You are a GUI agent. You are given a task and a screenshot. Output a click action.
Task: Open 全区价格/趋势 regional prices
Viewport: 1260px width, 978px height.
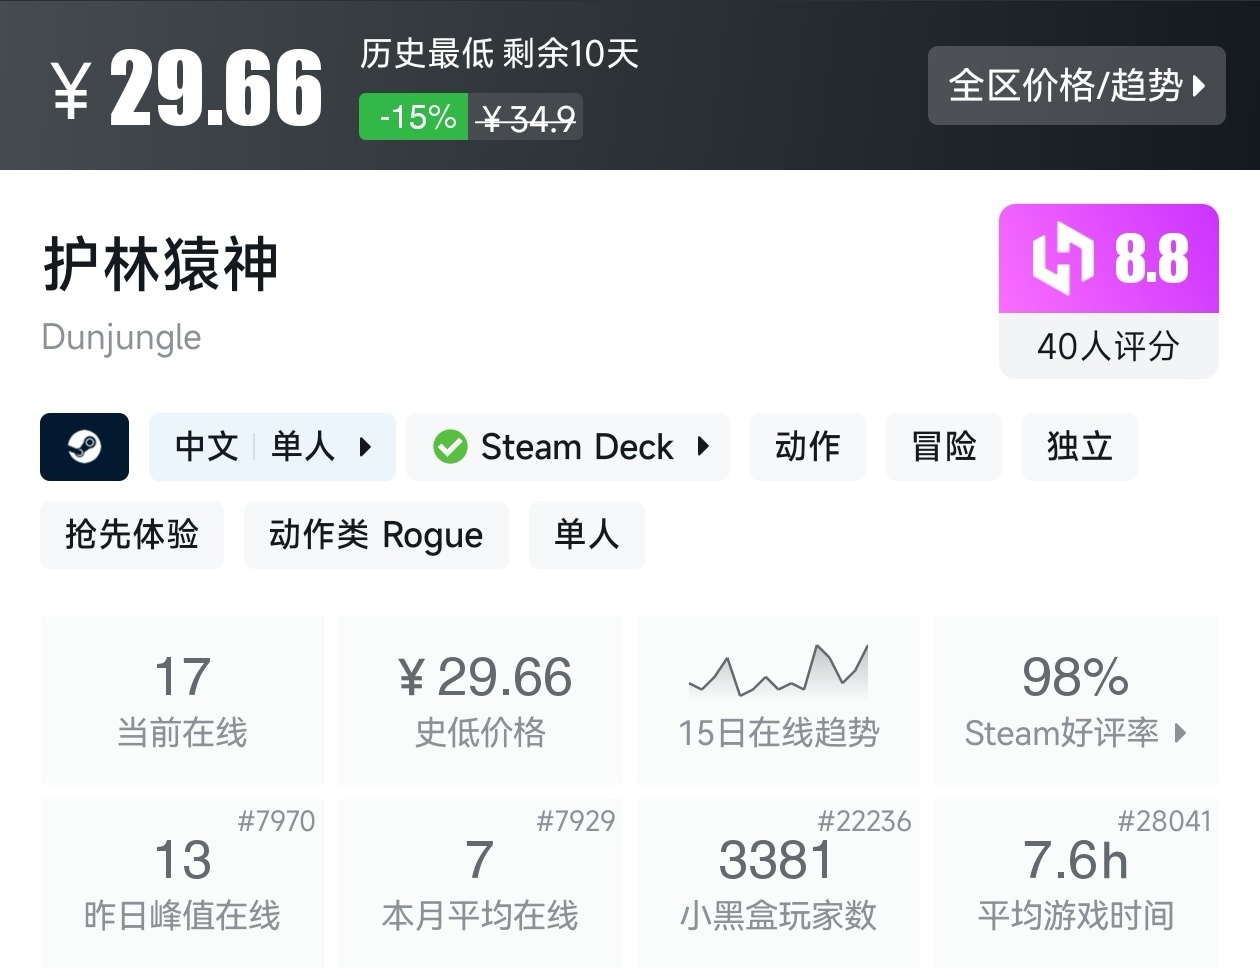1076,86
